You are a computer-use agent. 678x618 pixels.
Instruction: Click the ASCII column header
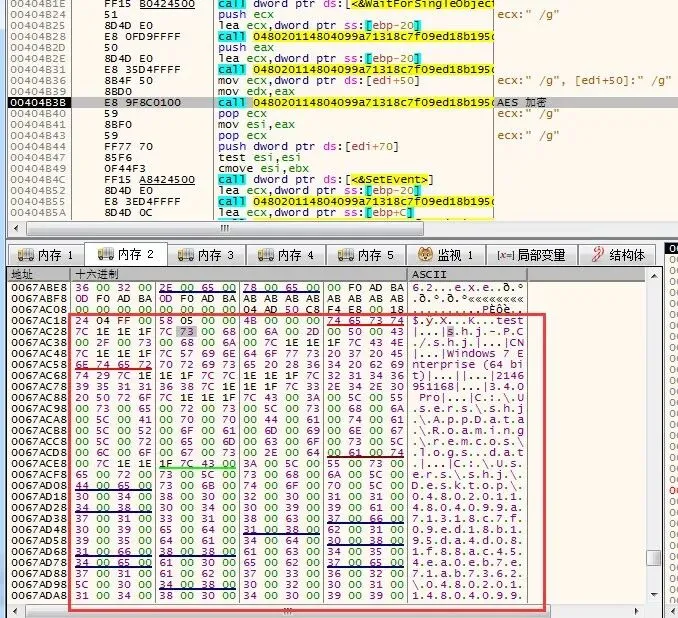coord(467,274)
